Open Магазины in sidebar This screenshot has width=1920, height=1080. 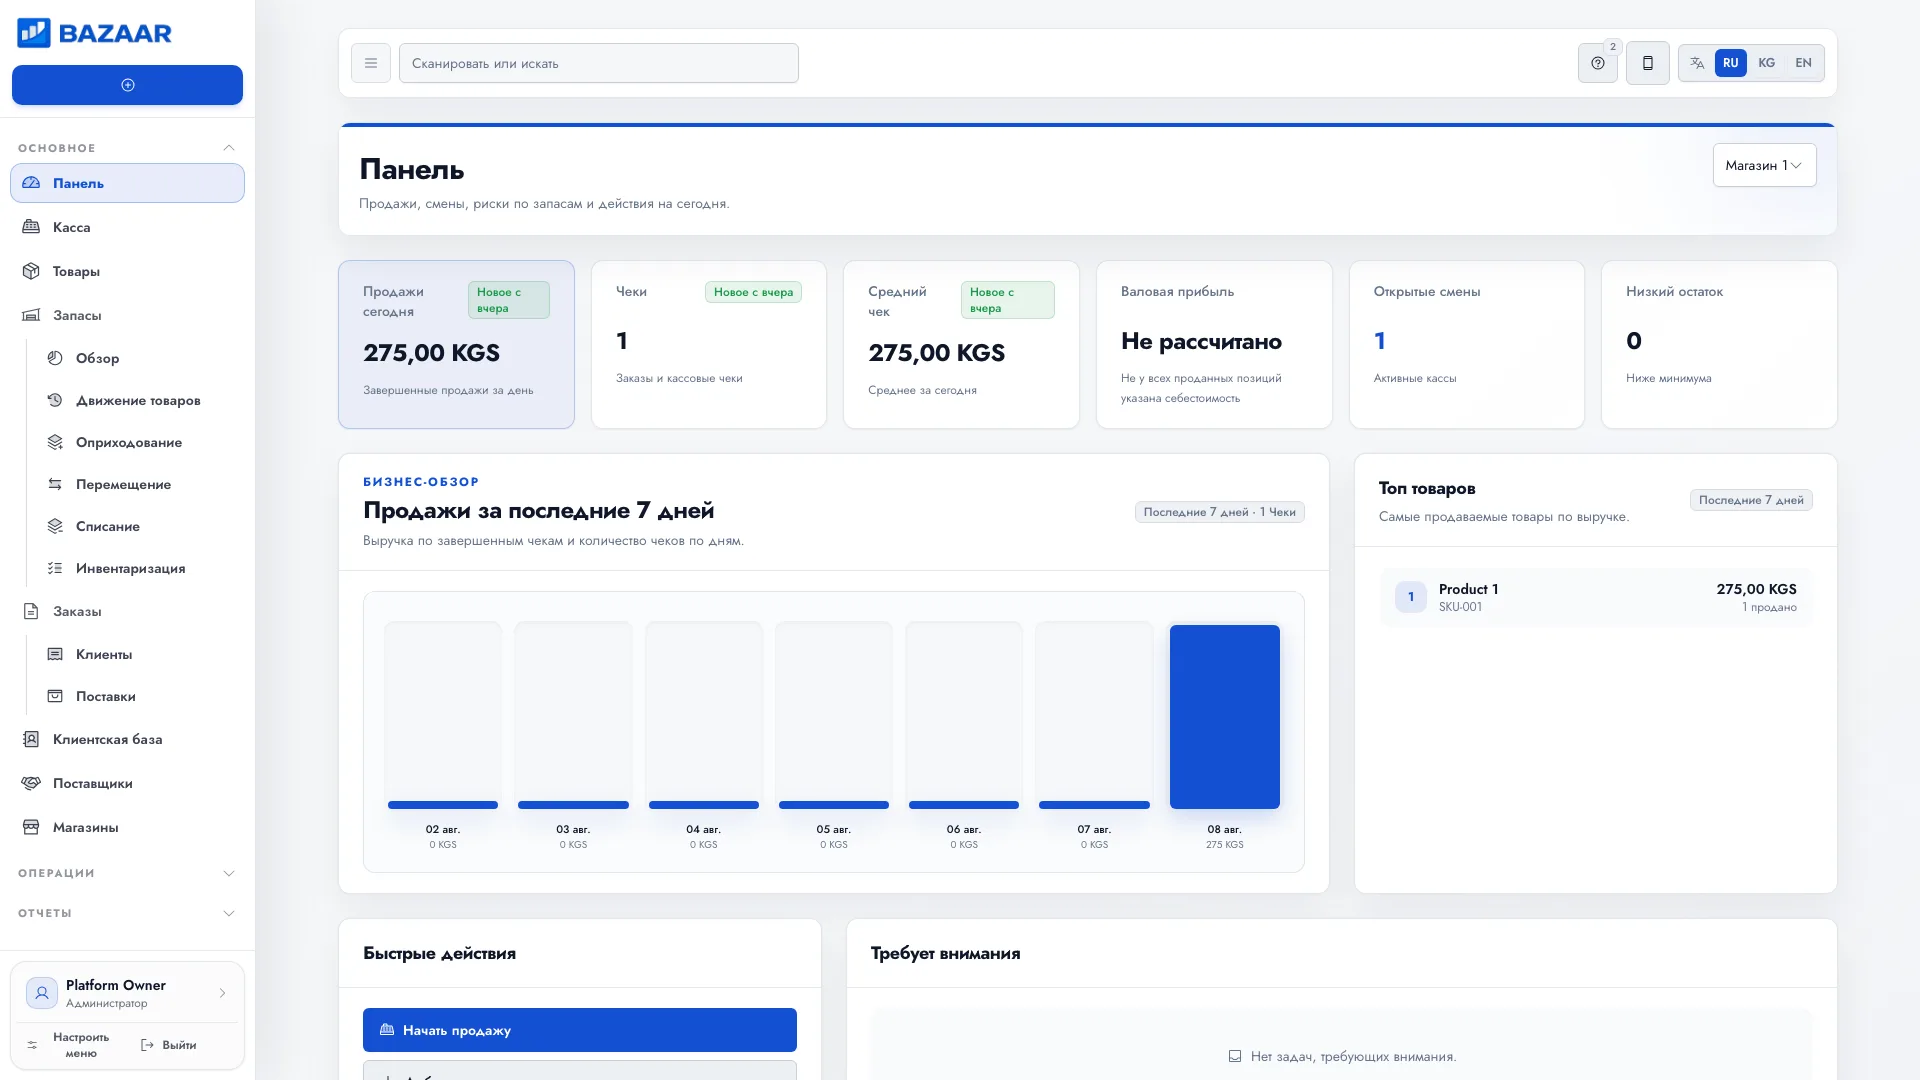tap(127, 827)
